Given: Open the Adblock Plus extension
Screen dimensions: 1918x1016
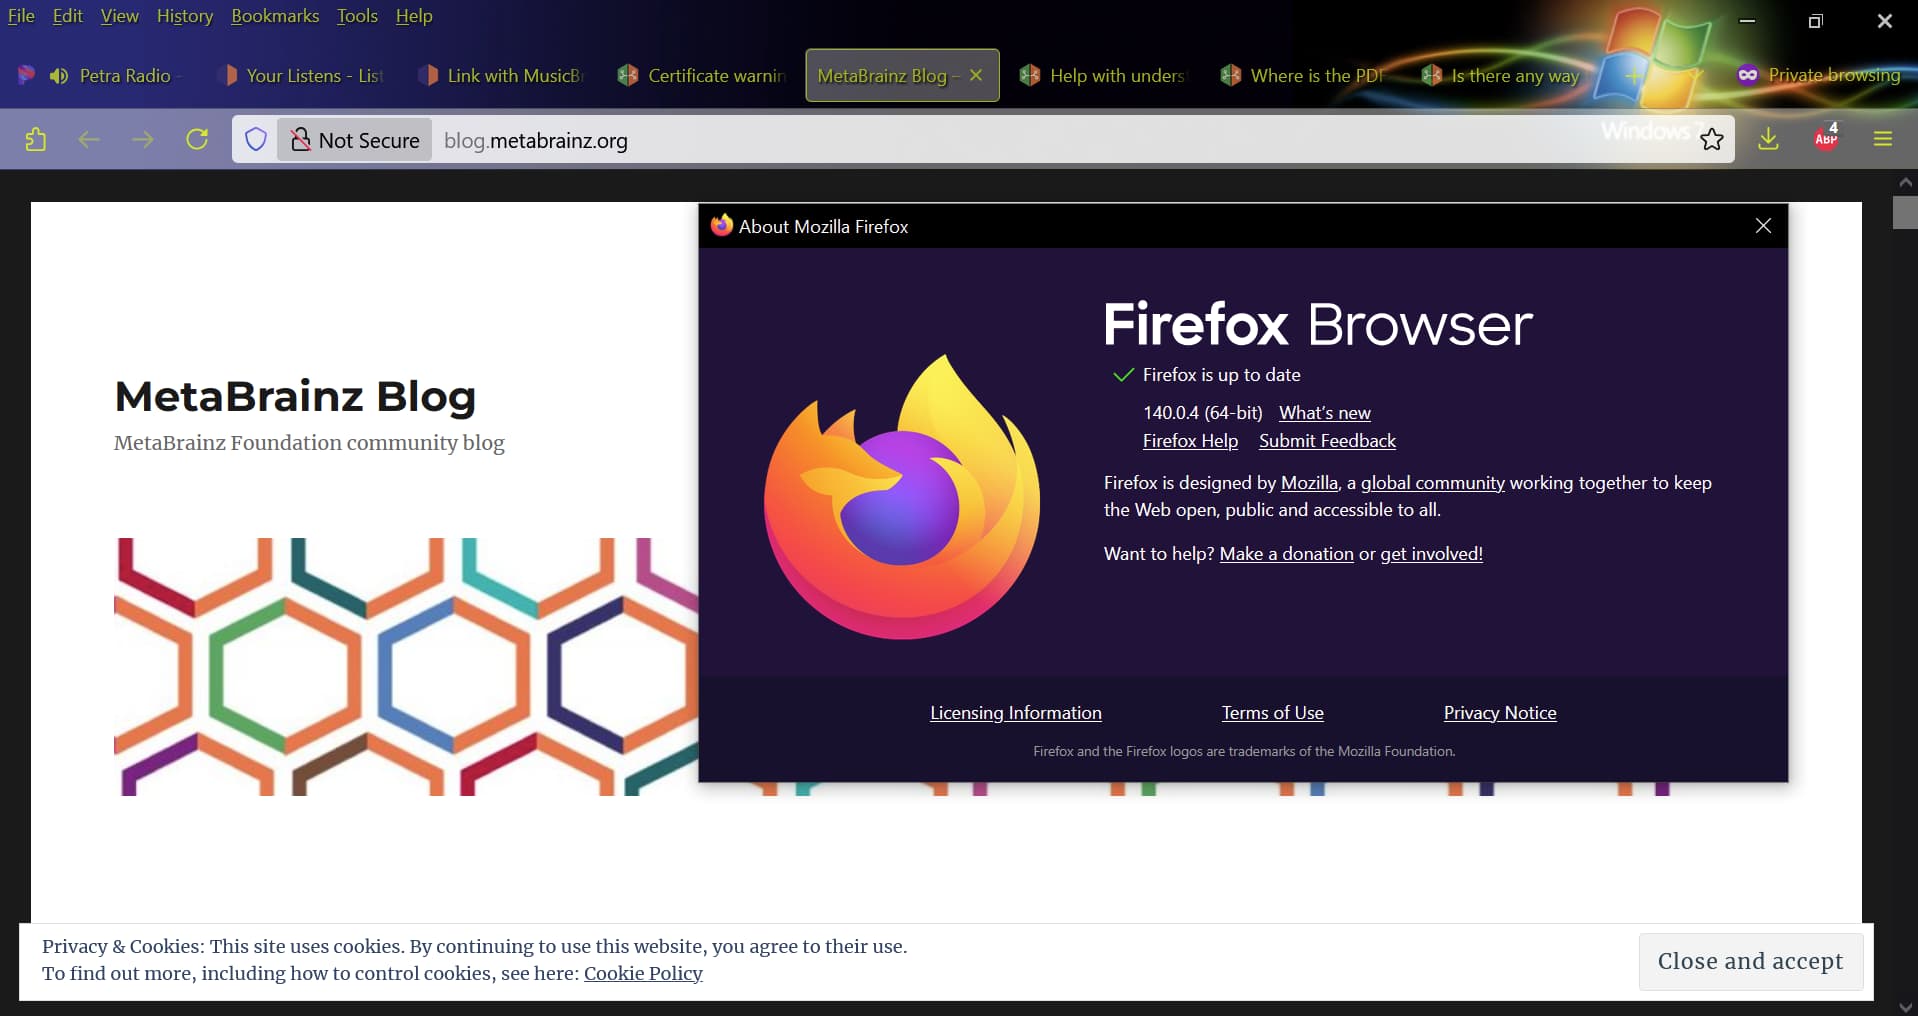Looking at the screenshot, I should (1826, 138).
